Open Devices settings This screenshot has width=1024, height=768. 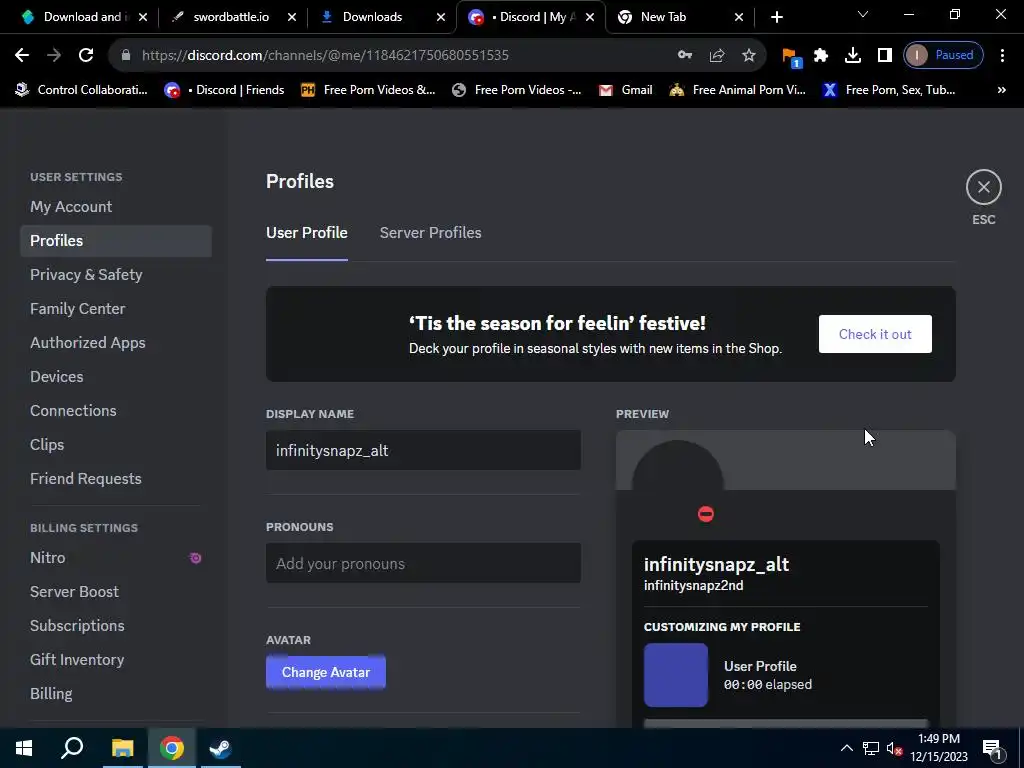pos(116,377)
